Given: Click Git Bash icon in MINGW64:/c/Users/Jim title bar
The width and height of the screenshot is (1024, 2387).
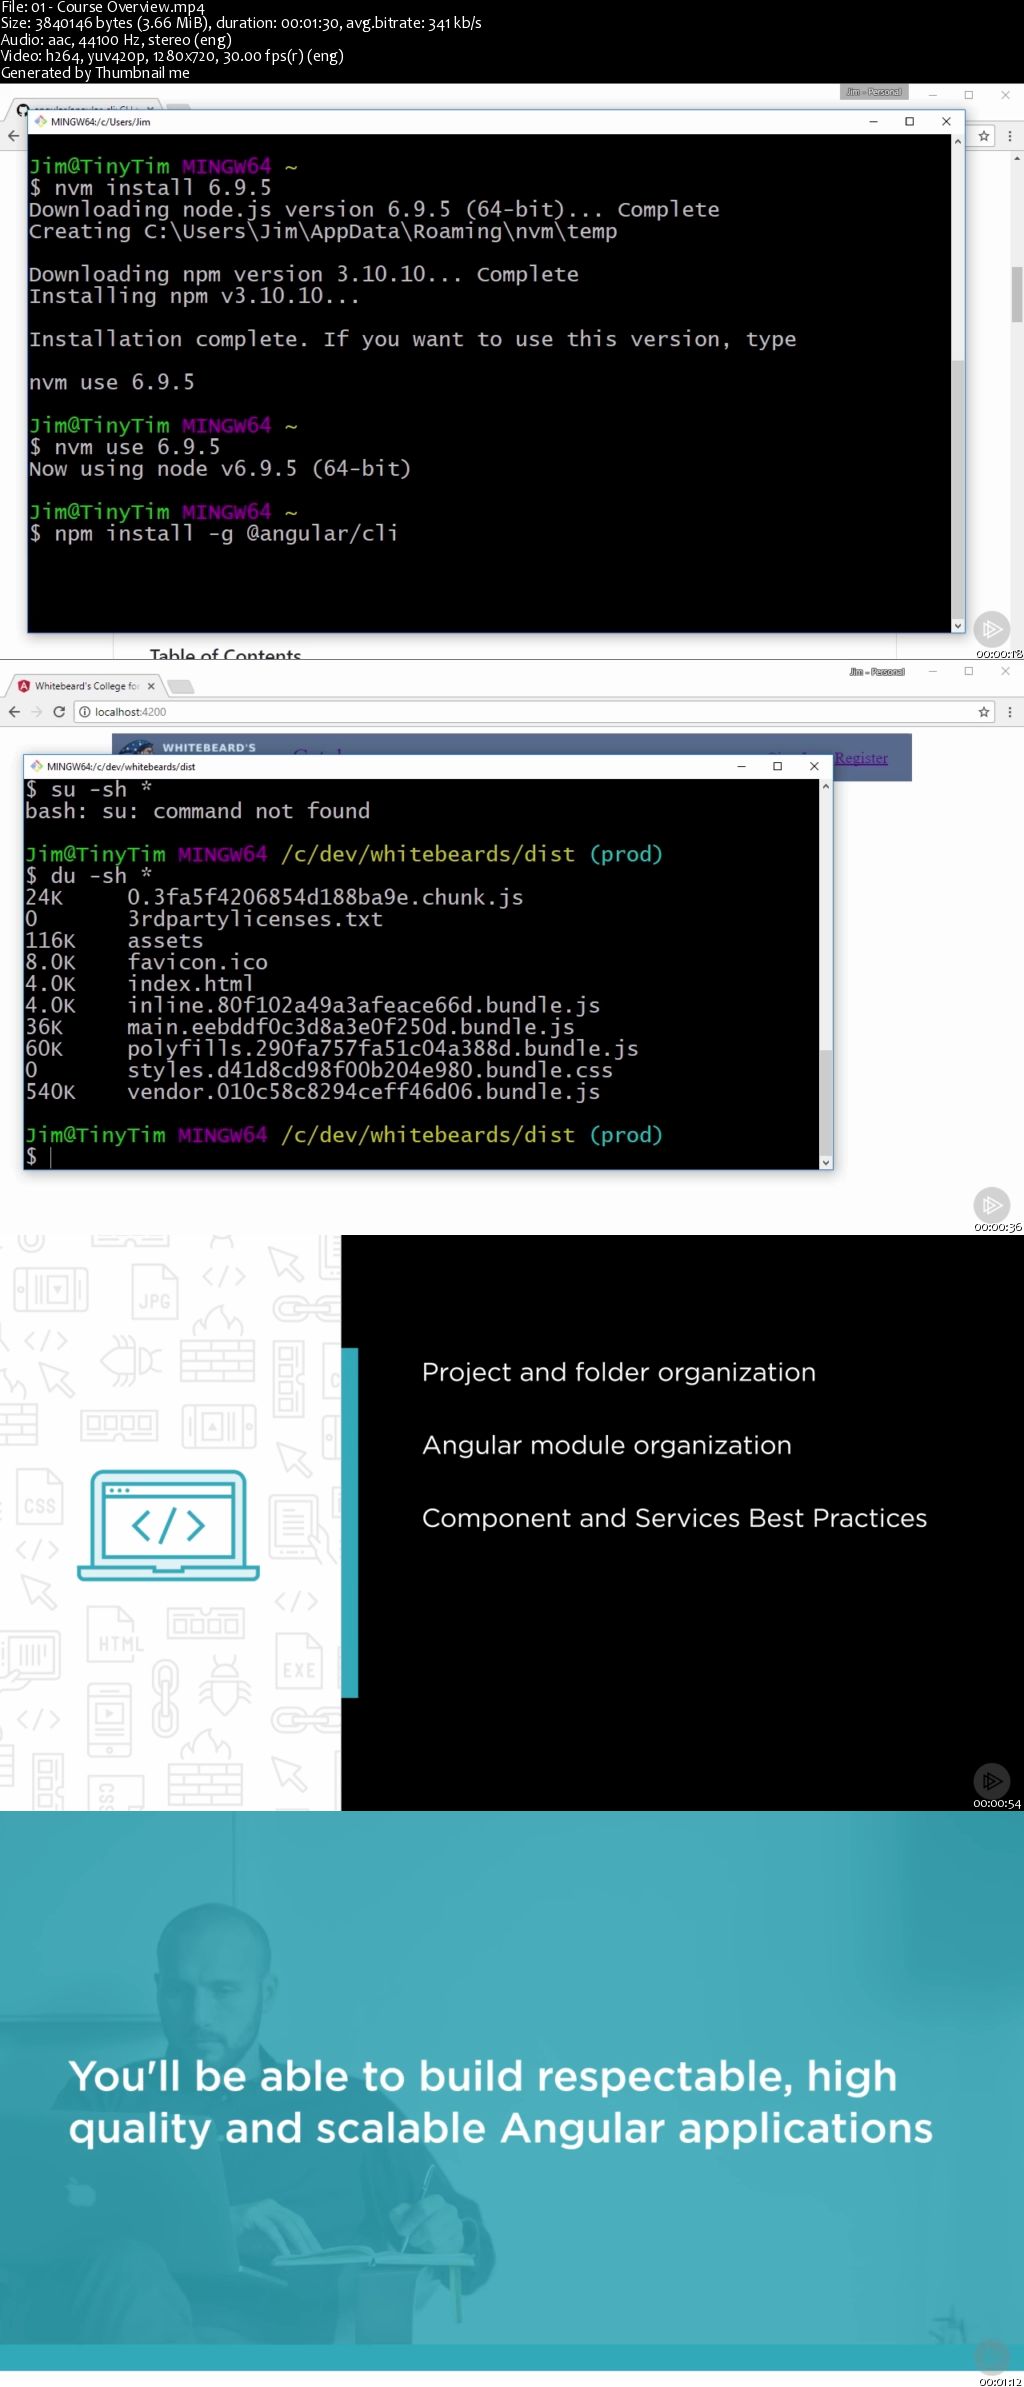Looking at the screenshot, I should point(41,121).
